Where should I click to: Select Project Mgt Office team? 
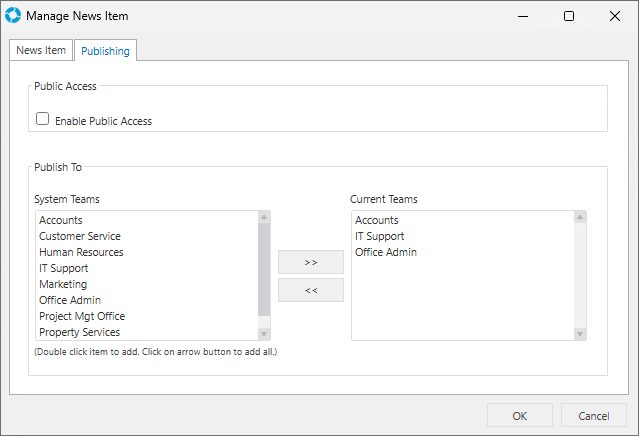point(83,316)
